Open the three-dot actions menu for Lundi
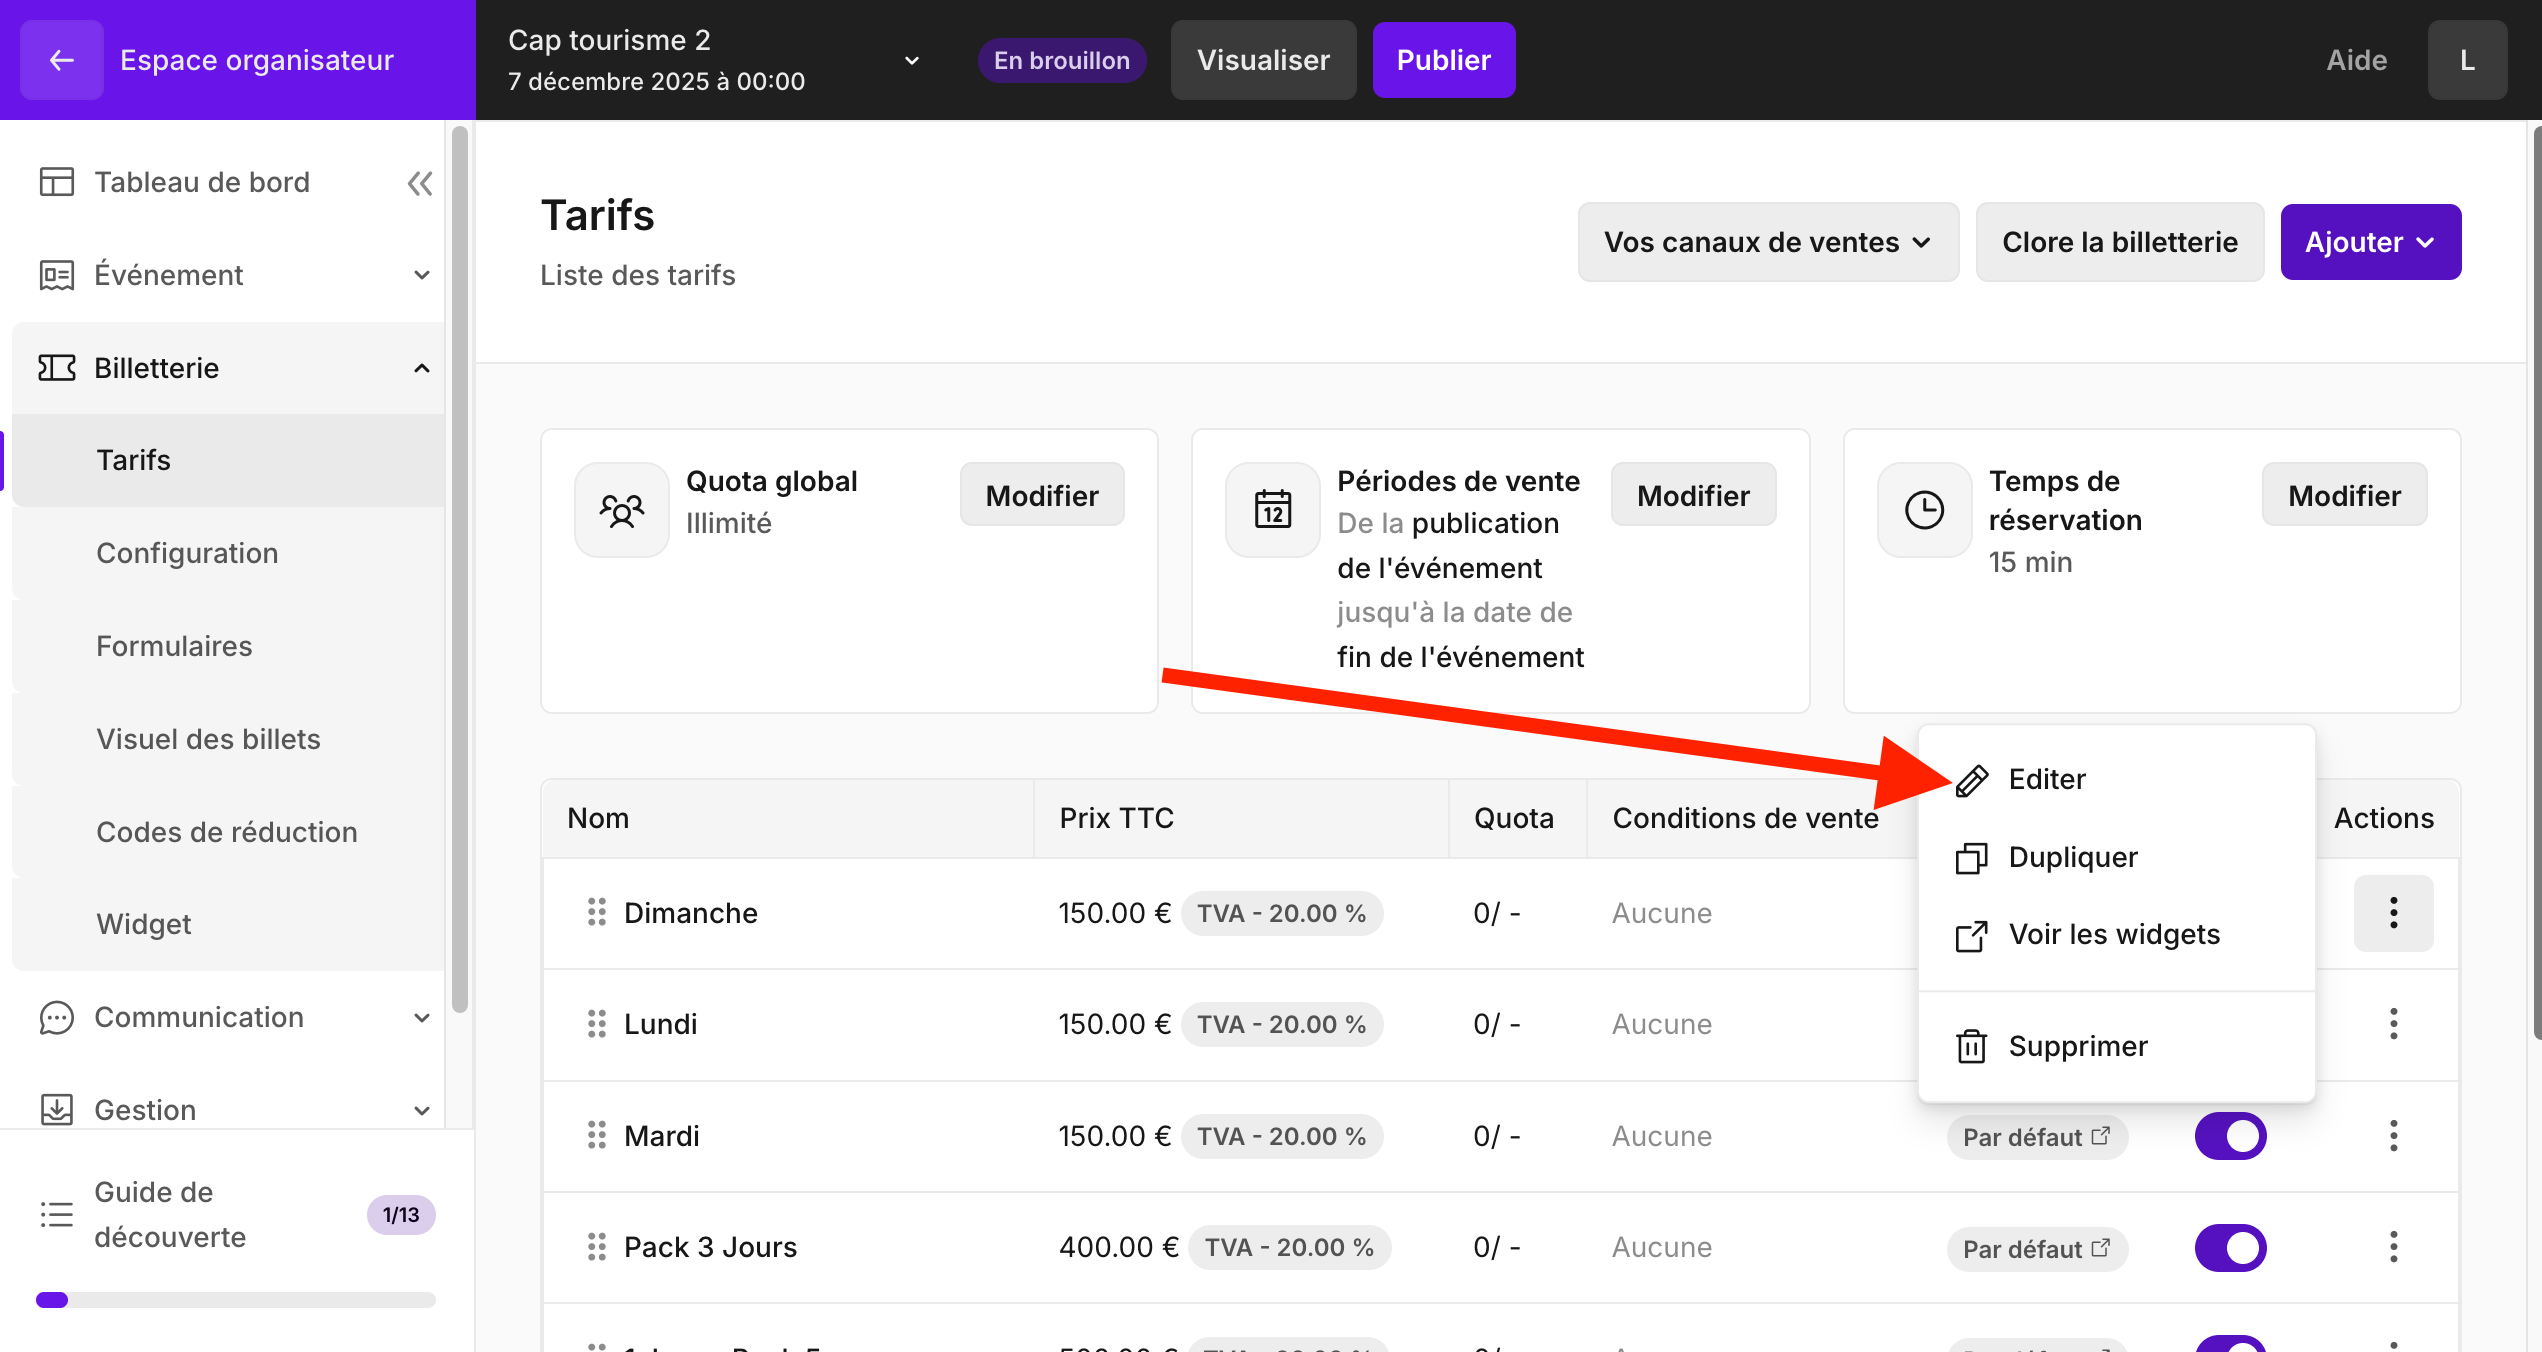Image resolution: width=2542 pixels, height=1352 pixels. tap(2392, 1024)
